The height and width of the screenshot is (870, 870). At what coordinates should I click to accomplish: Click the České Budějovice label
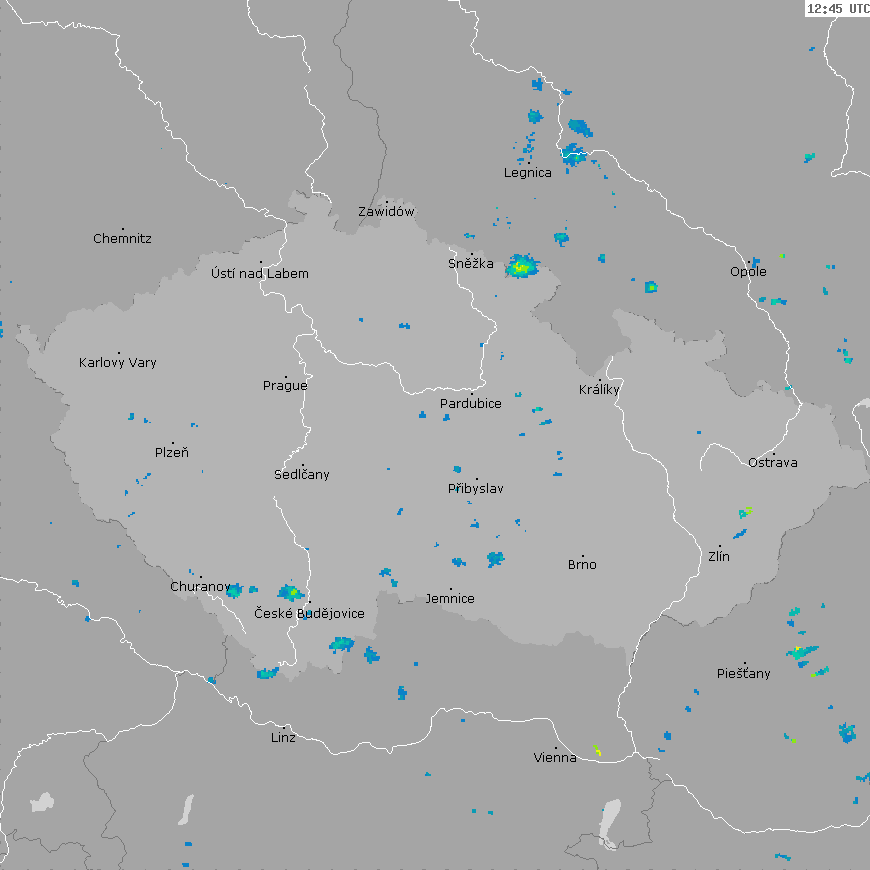pos(309,614)
